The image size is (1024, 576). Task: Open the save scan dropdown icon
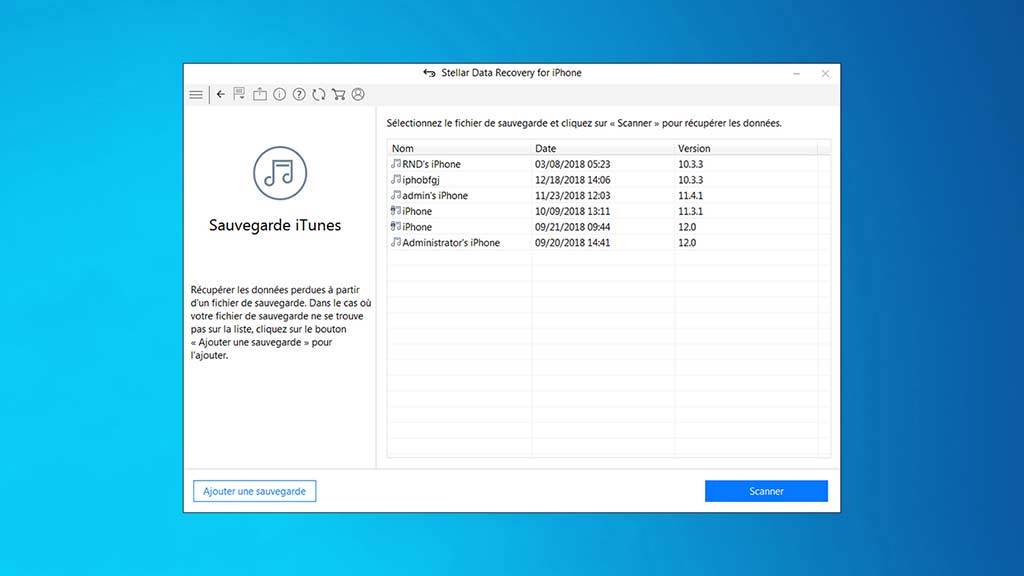click(x=240, y=95)
